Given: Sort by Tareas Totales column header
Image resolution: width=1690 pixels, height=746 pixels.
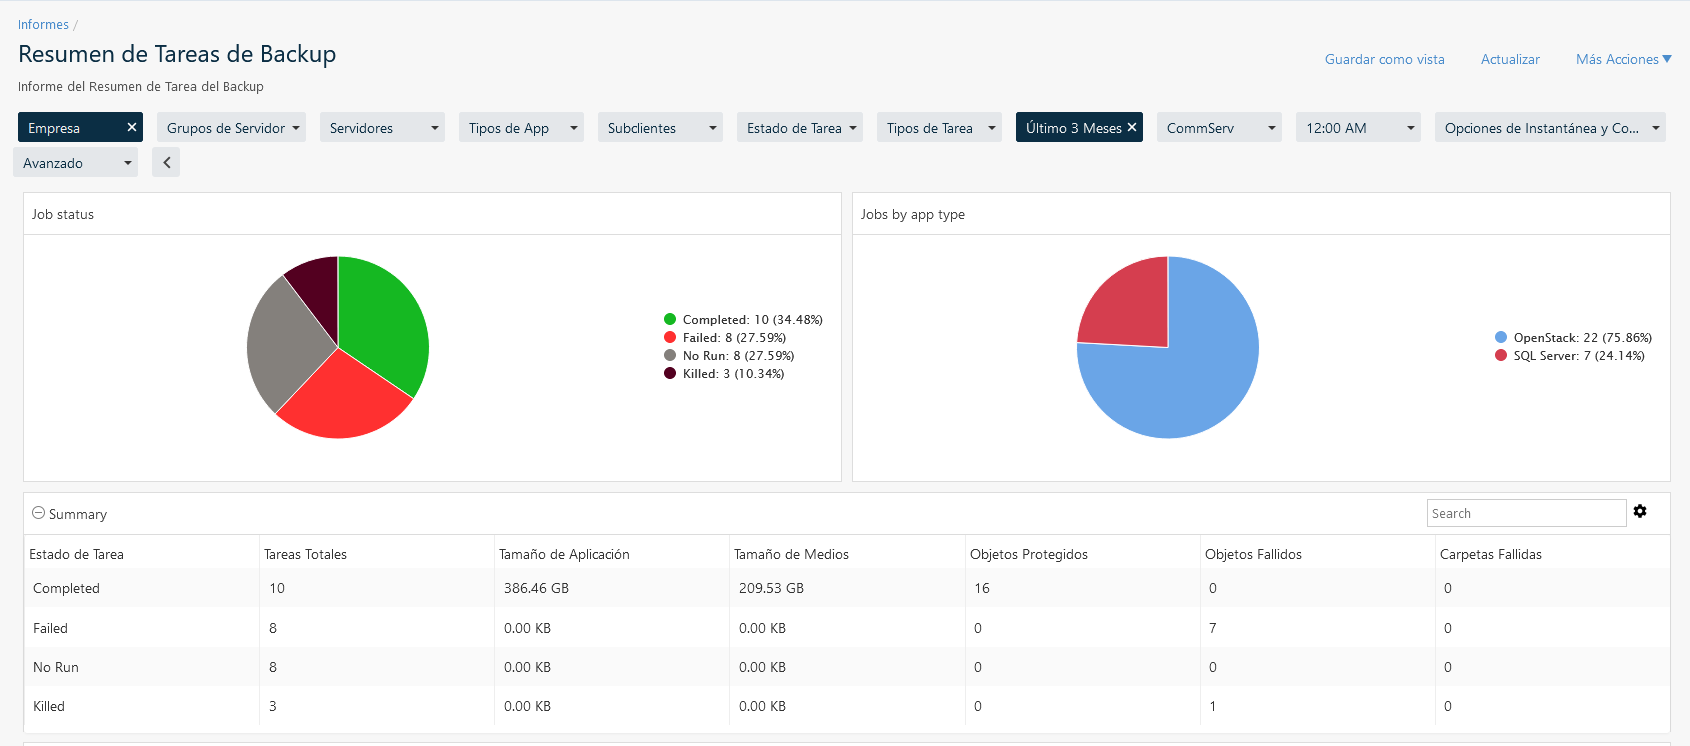Looking at the screenshot, I should pos(305,554).
